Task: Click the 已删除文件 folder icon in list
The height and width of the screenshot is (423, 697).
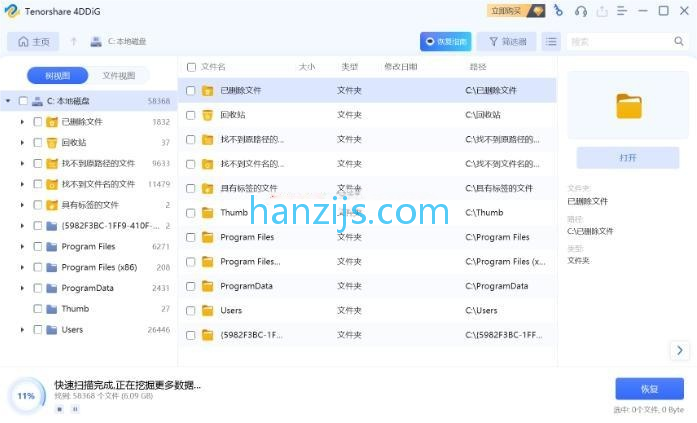Action: [208, 91]
